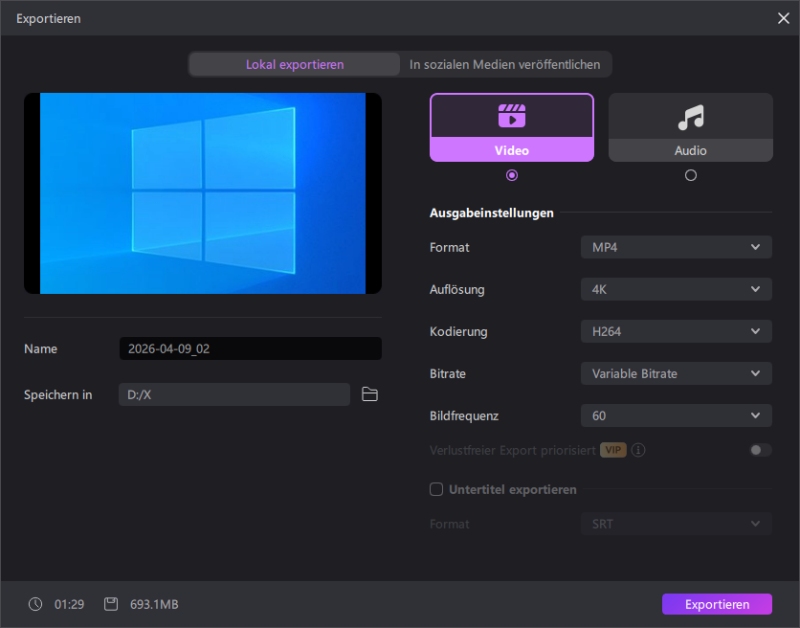The image size is (800, 628).
Task: Click the VIP badge
Action: [613, 450]
